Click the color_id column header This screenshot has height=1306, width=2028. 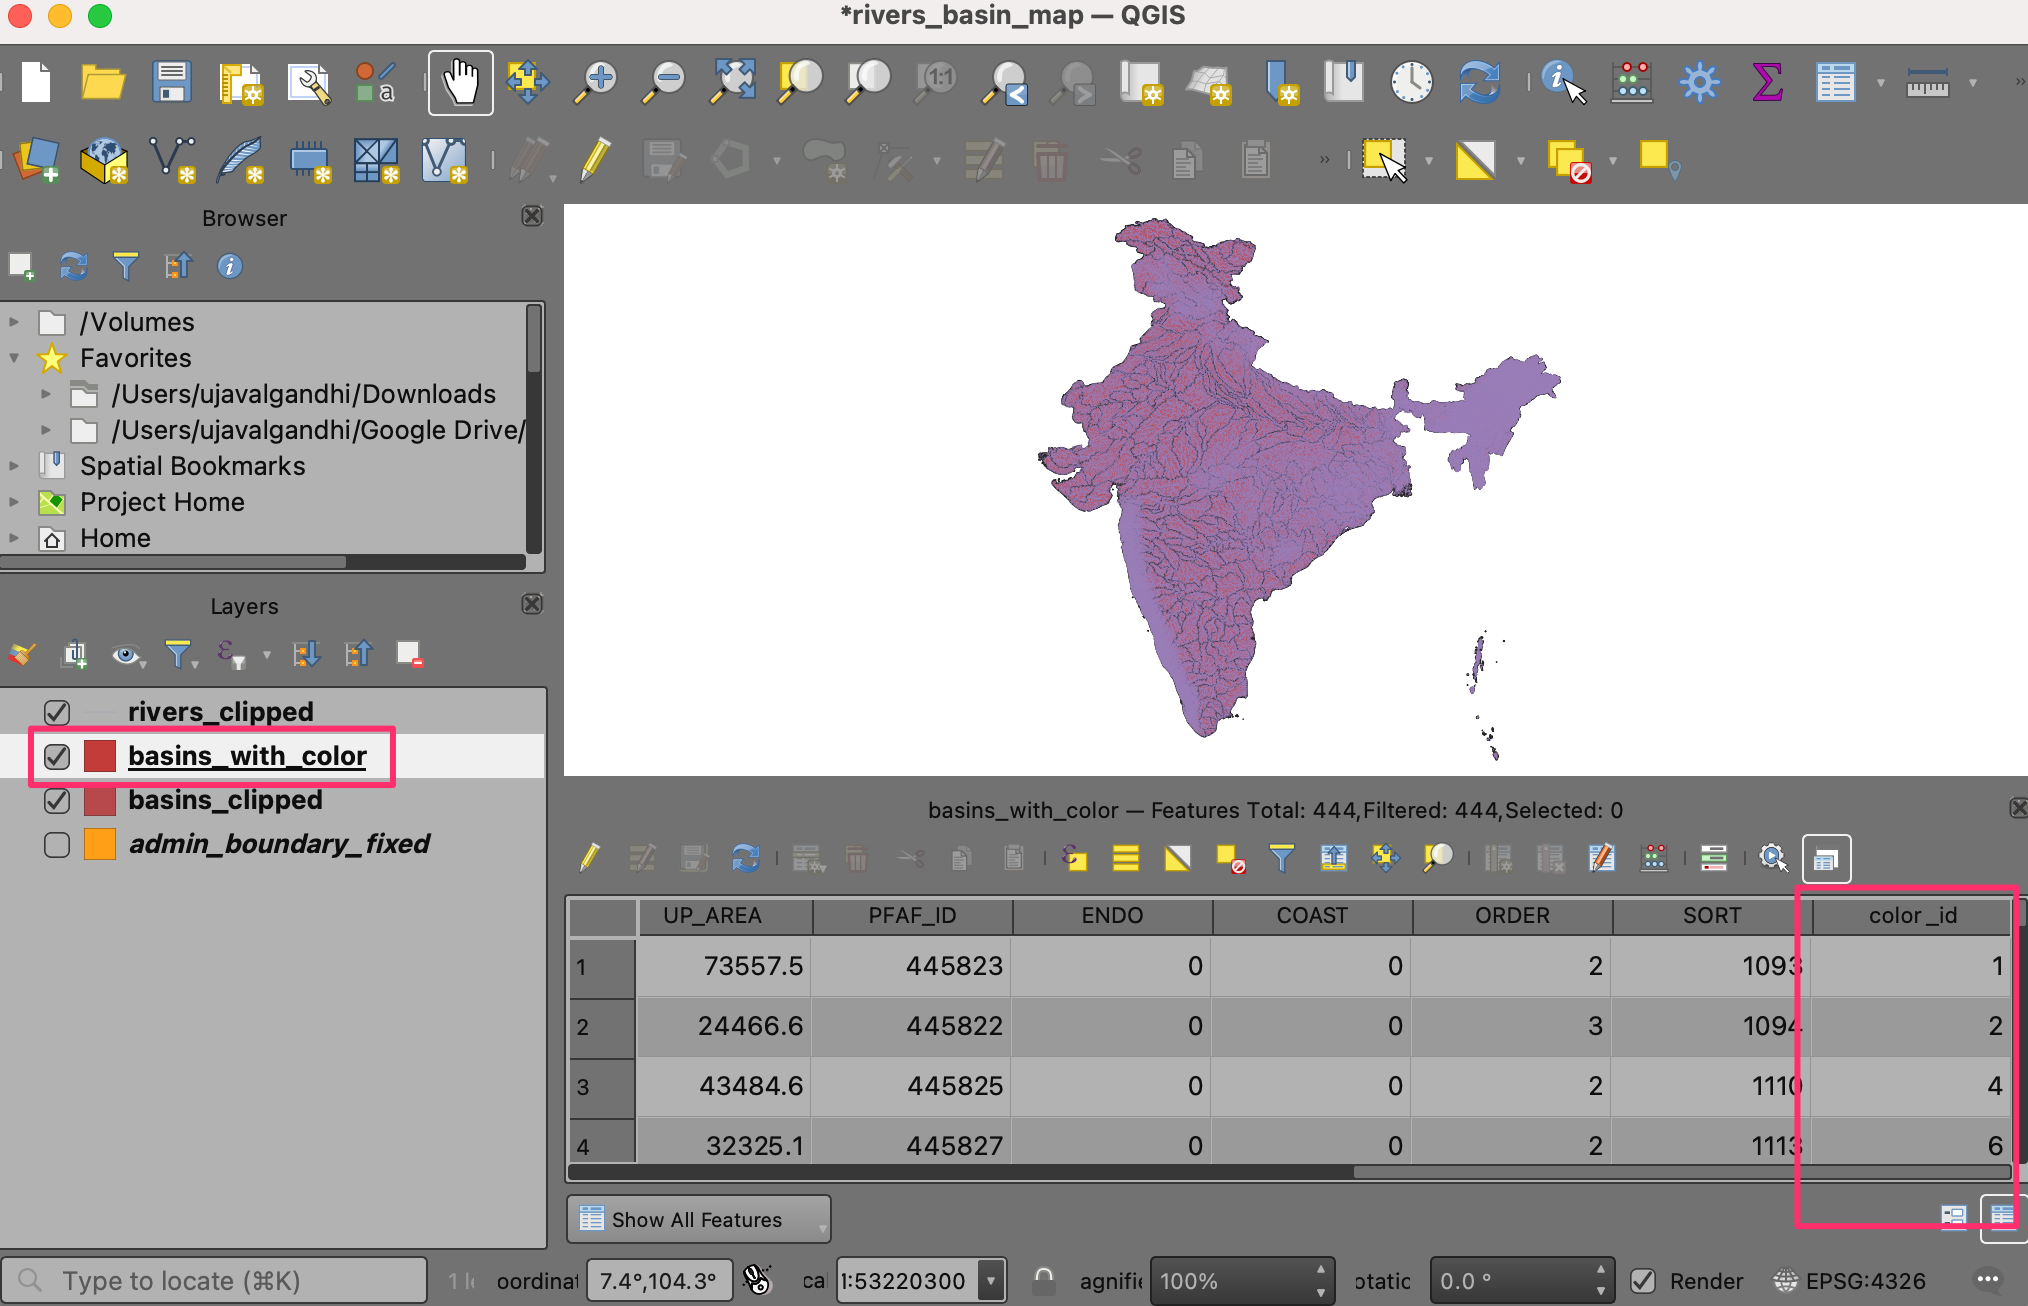coord(1911,916)
